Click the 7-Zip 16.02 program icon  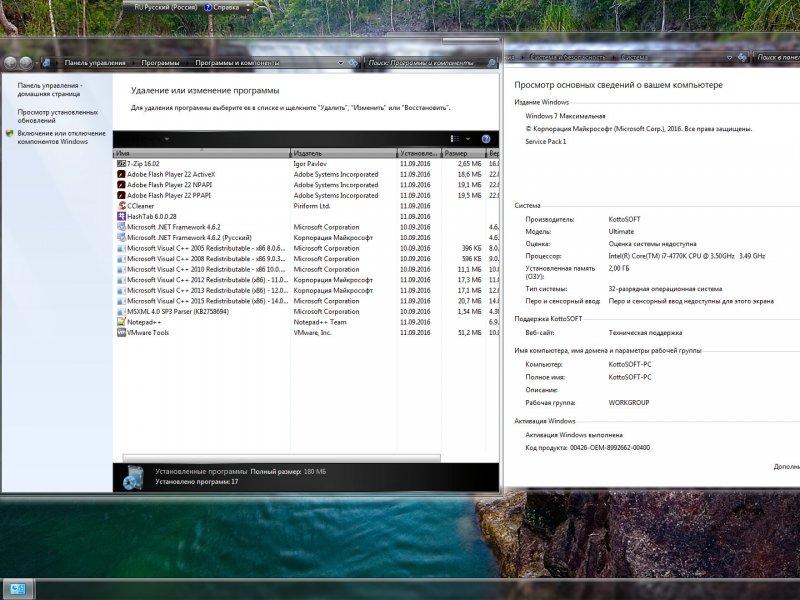pyautogui.click(x=121, y=164)
